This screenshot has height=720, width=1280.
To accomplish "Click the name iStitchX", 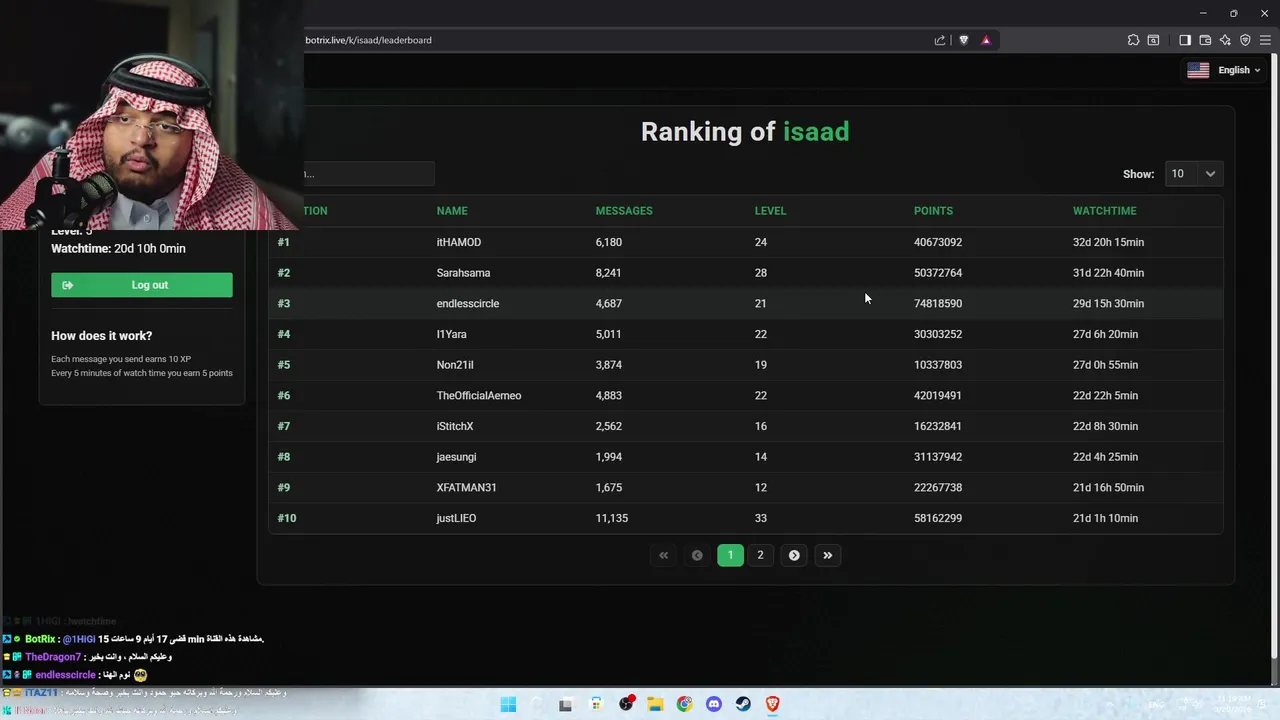I will tap(455, 426).
